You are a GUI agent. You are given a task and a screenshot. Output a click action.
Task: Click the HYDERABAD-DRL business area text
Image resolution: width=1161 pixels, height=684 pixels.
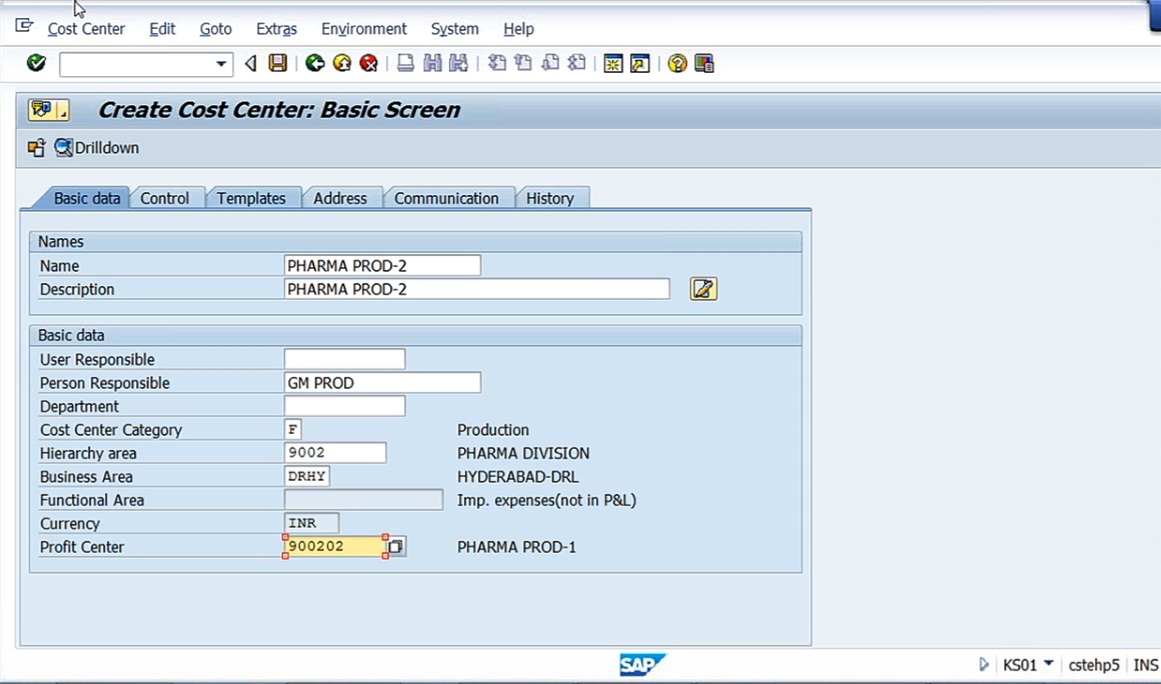coord(518,477)
